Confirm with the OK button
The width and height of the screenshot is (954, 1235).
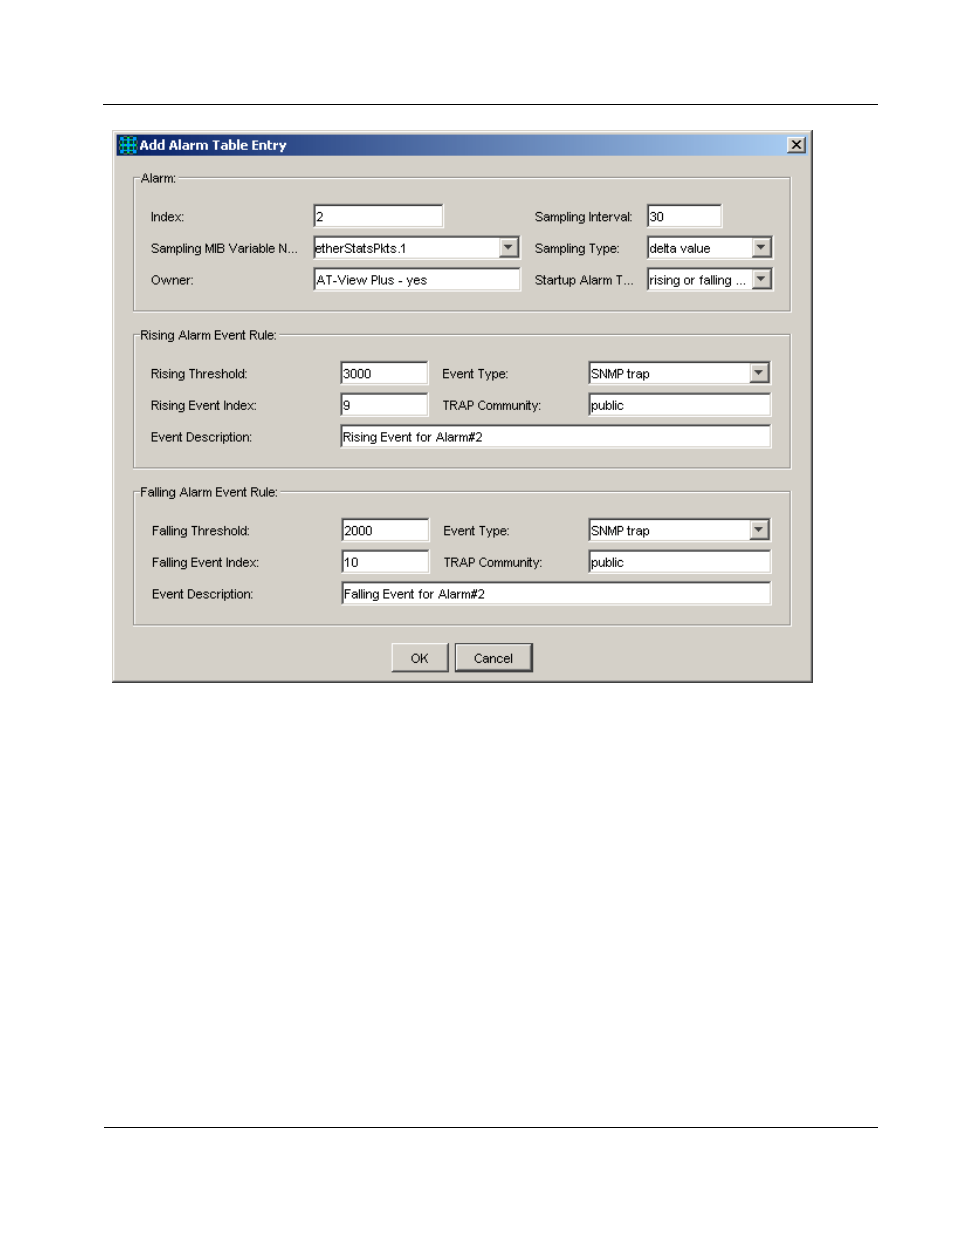pyautogui.click(x=419, y=658)
